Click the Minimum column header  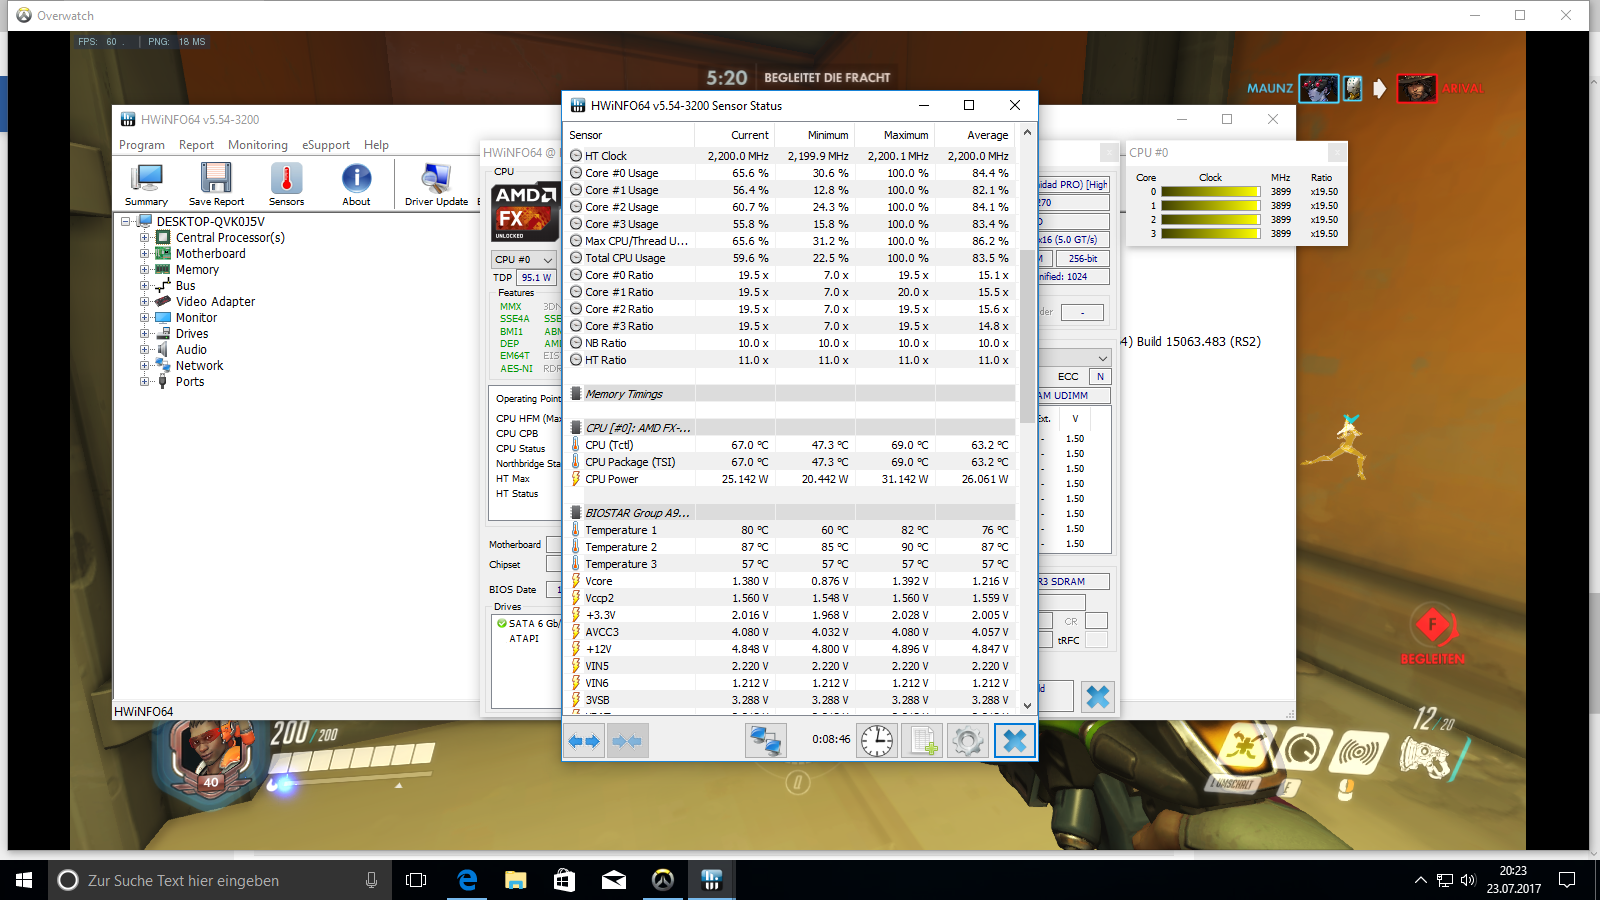(x=815, y=135)
